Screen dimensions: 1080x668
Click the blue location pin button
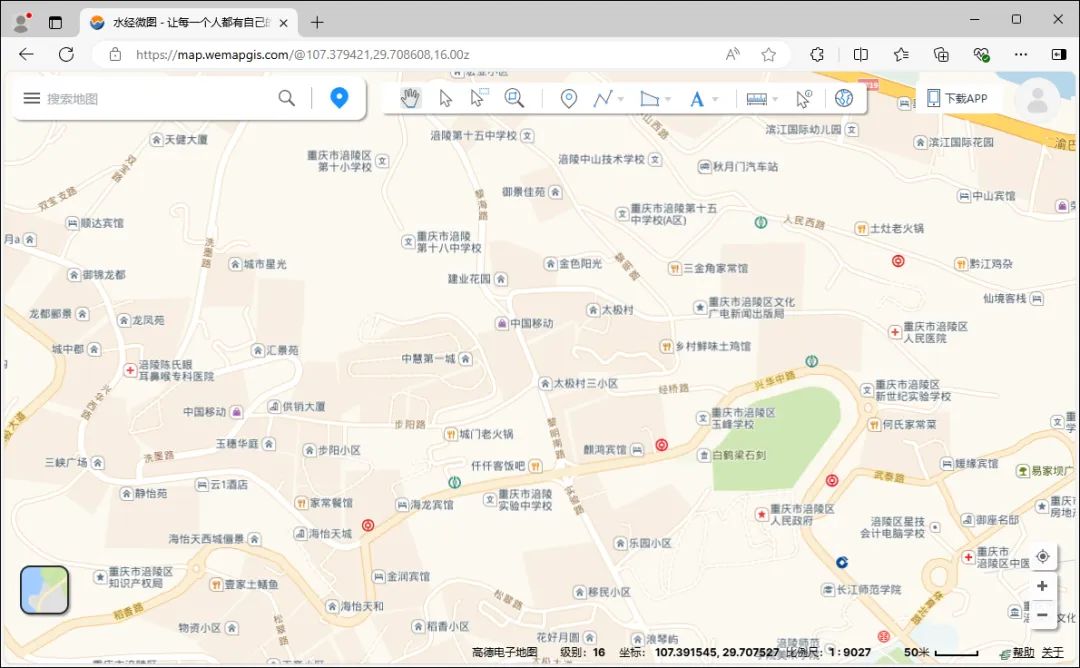click(x=339, y=98)
